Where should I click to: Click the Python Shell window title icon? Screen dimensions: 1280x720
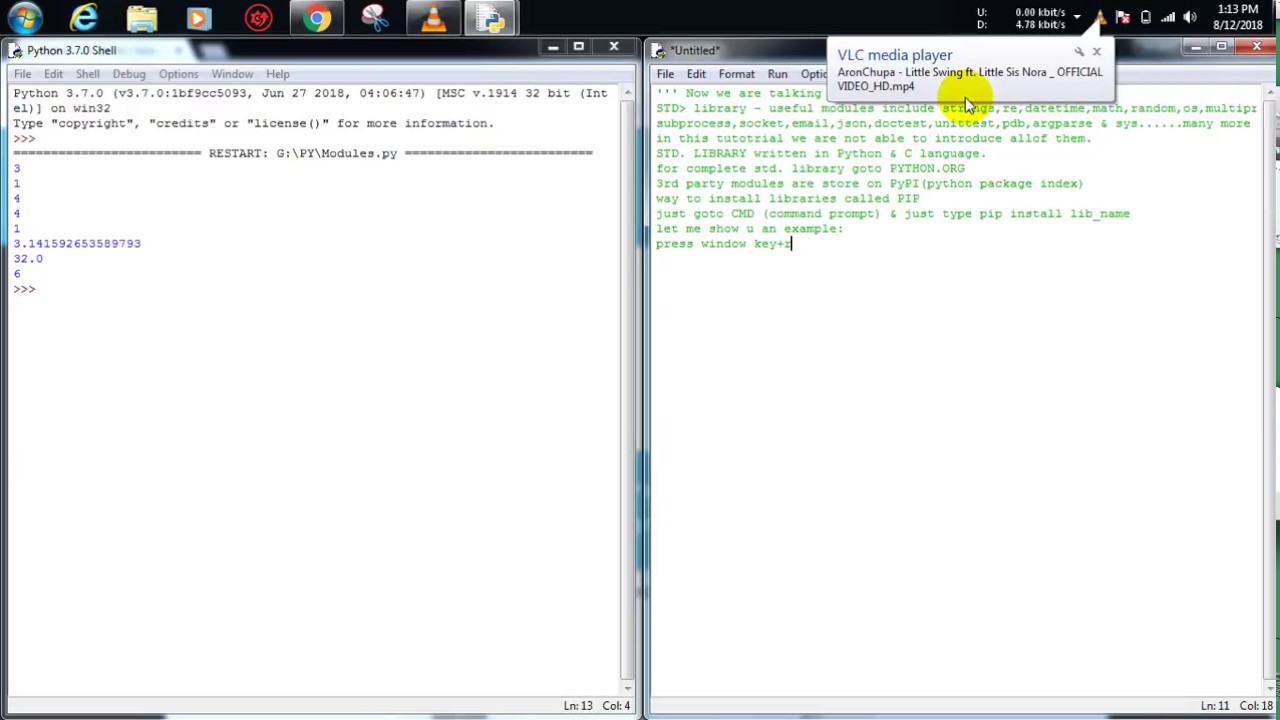[16, 50]
